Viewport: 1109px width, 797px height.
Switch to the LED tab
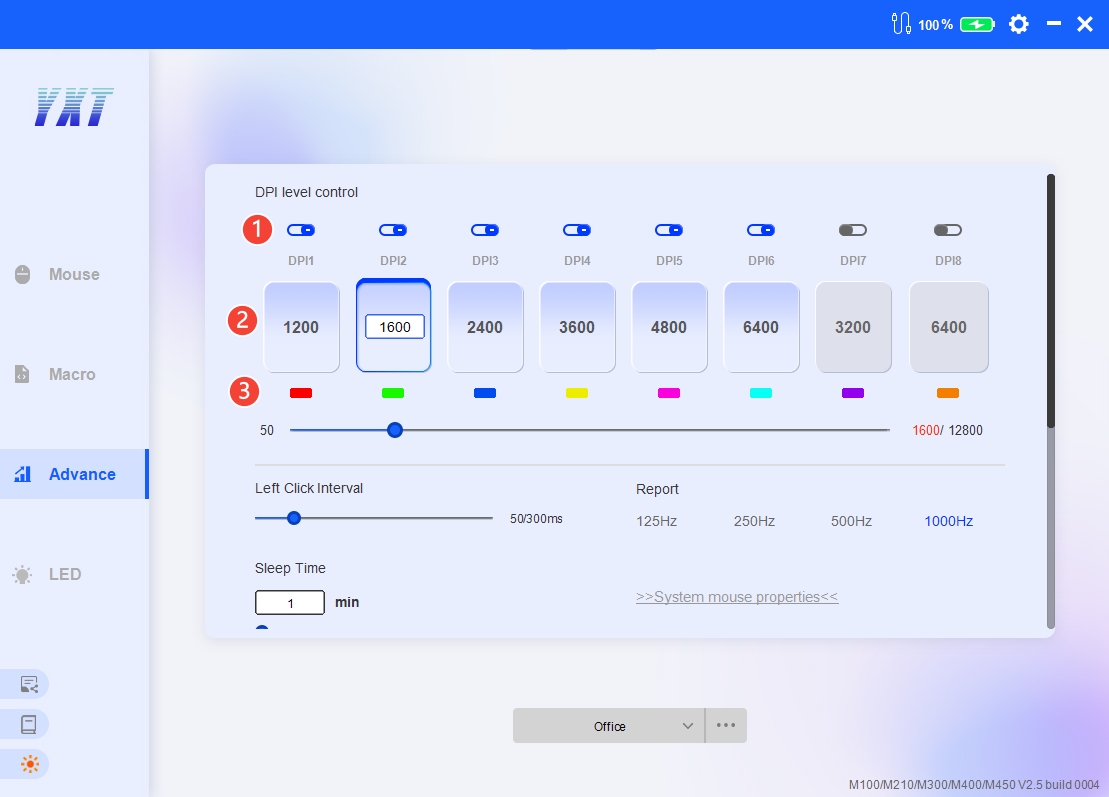pyautogui.click(x=64, y=574)
